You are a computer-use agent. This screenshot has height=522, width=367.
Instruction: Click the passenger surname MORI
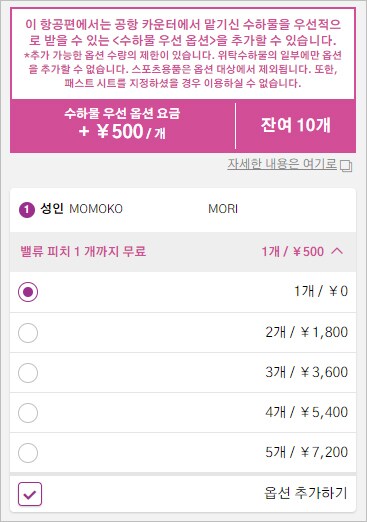[x=223, y=209]
